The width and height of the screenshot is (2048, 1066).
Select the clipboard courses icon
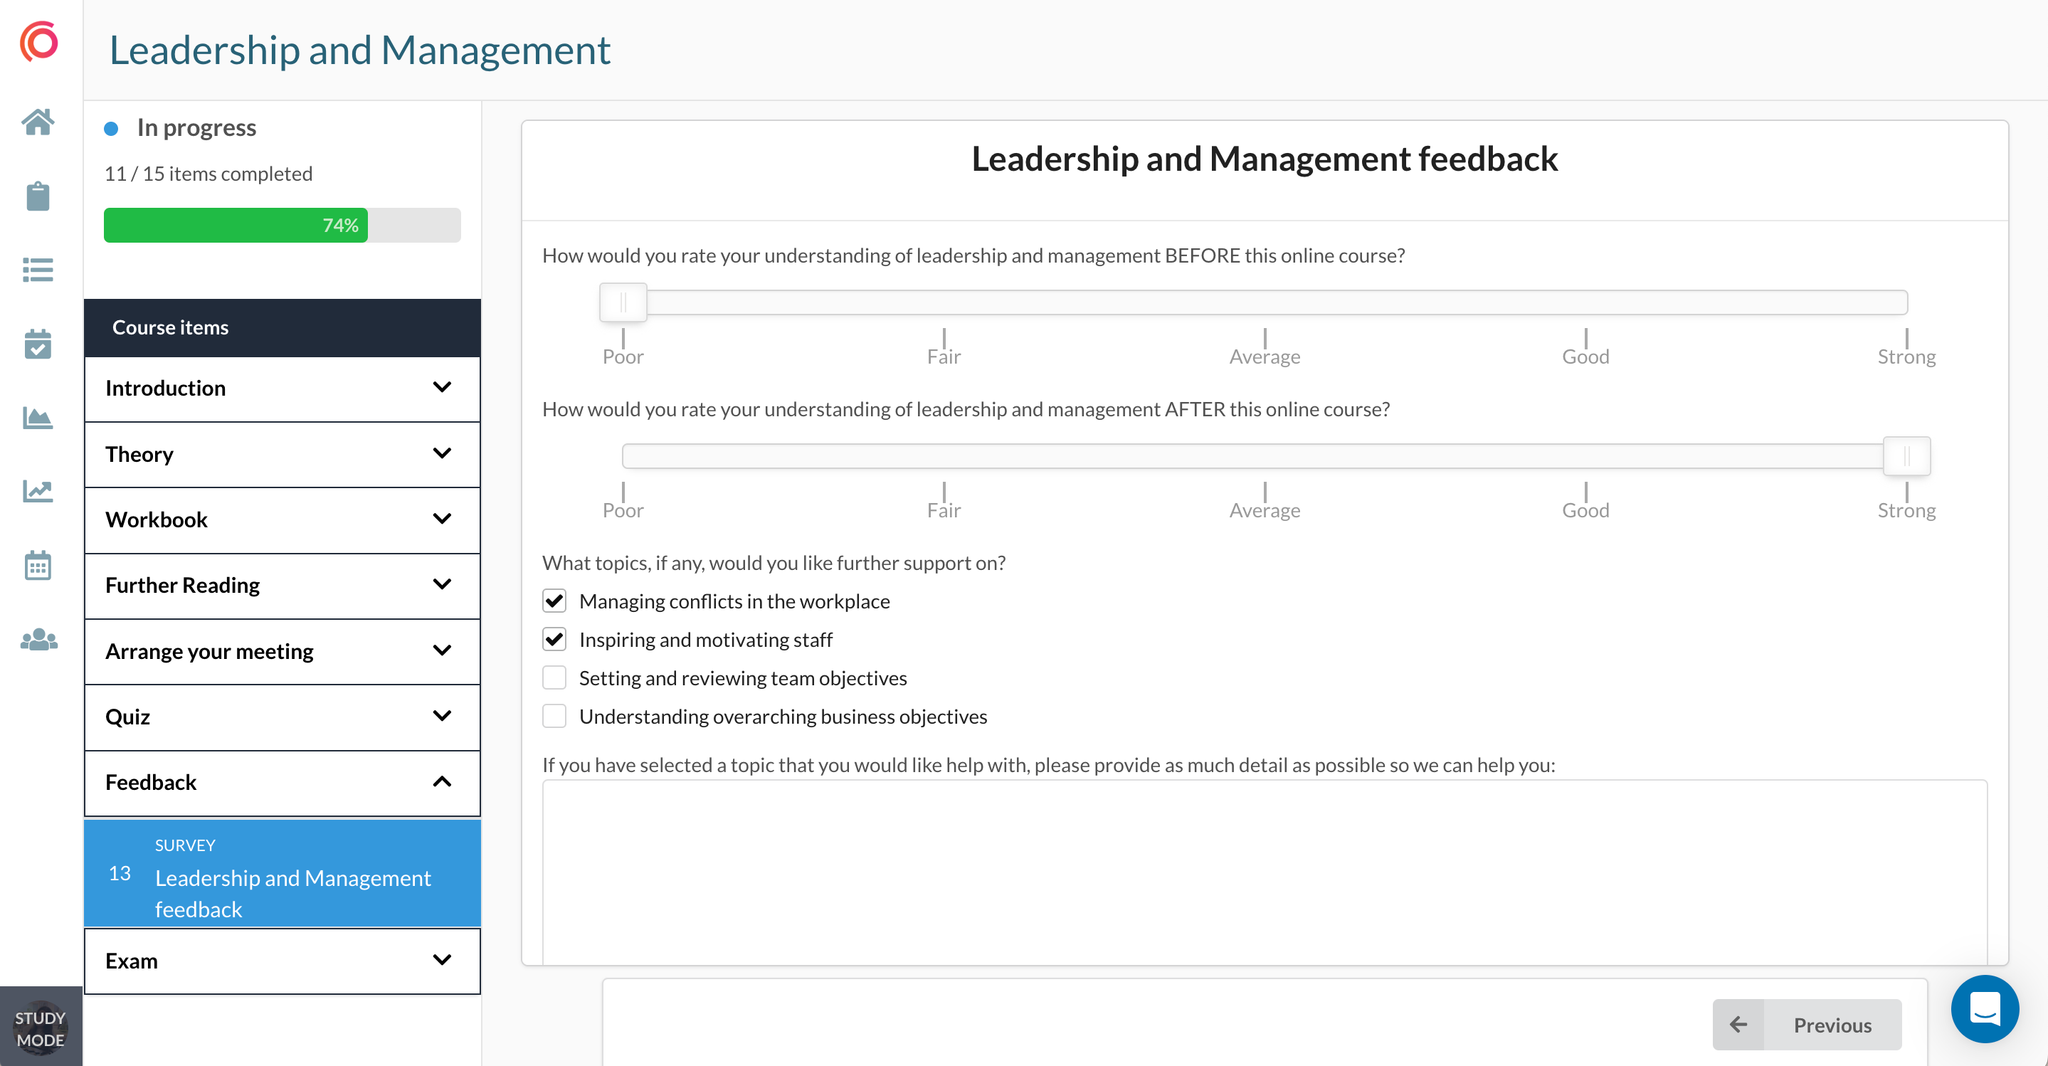click(x=38, y=196)
